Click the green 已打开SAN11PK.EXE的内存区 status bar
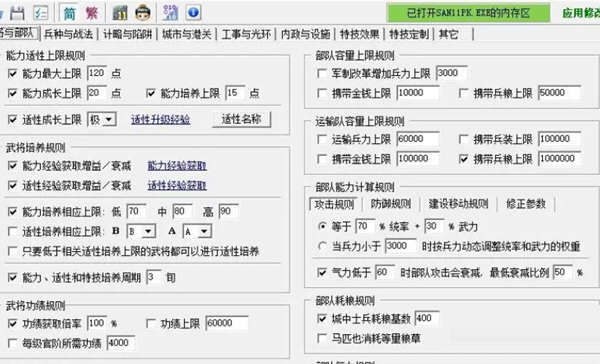600x364 pixels. pos(468,13)
